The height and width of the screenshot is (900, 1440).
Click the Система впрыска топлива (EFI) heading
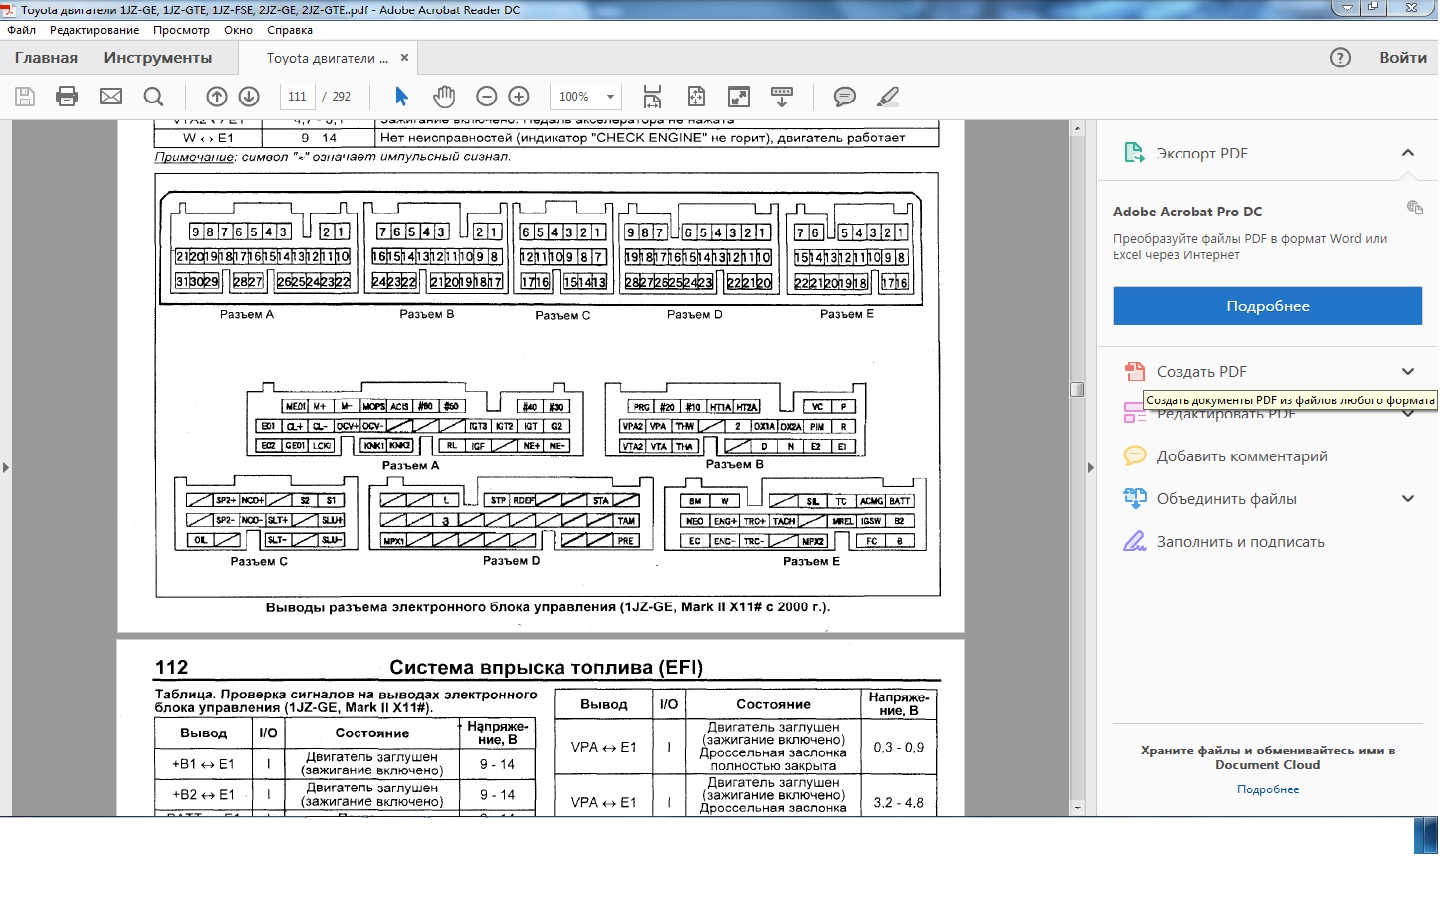(546, 668)
